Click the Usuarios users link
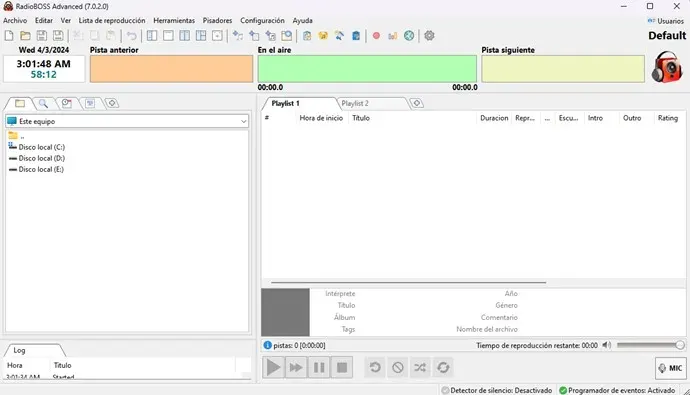 666,21
